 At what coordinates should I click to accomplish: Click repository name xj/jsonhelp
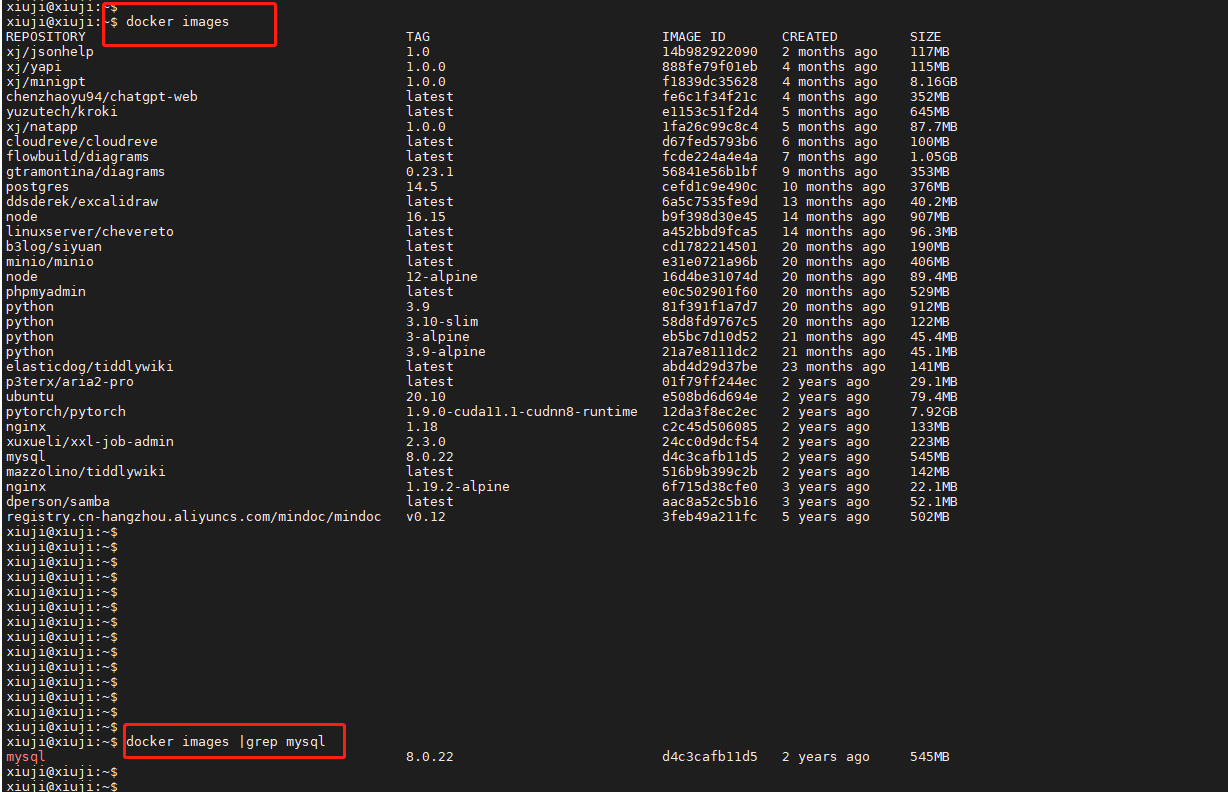(50, 51)
